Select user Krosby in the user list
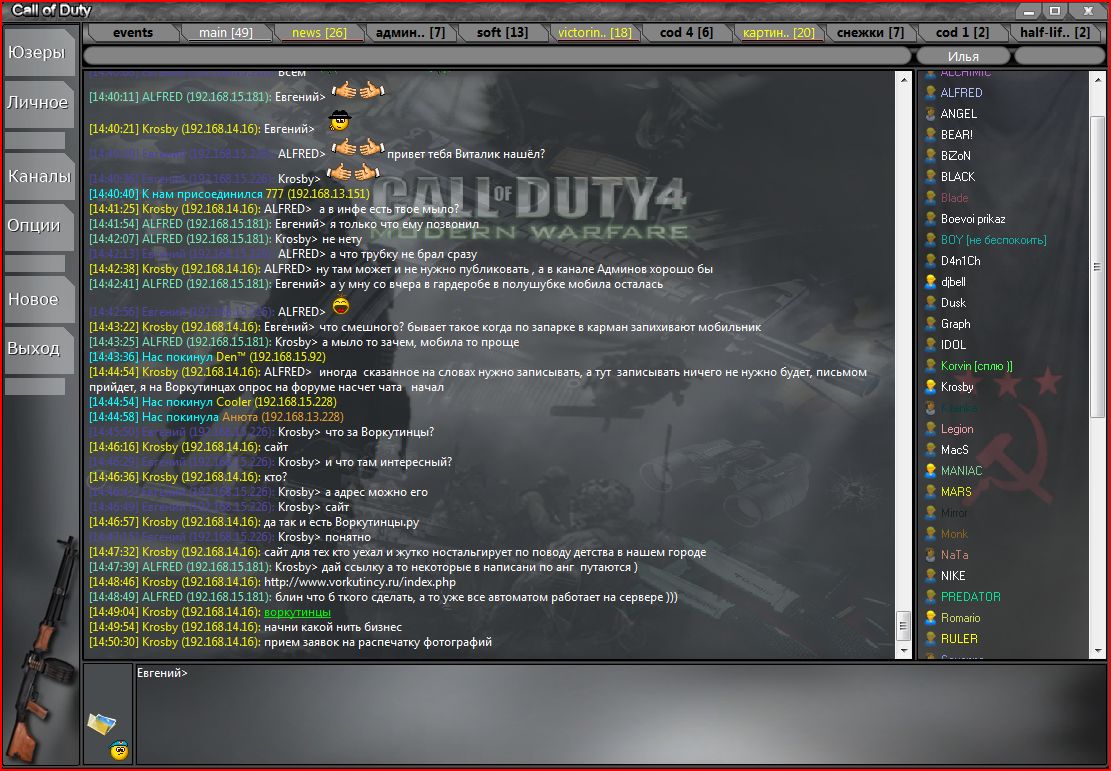1111x771 pixels. coord(957,387)
